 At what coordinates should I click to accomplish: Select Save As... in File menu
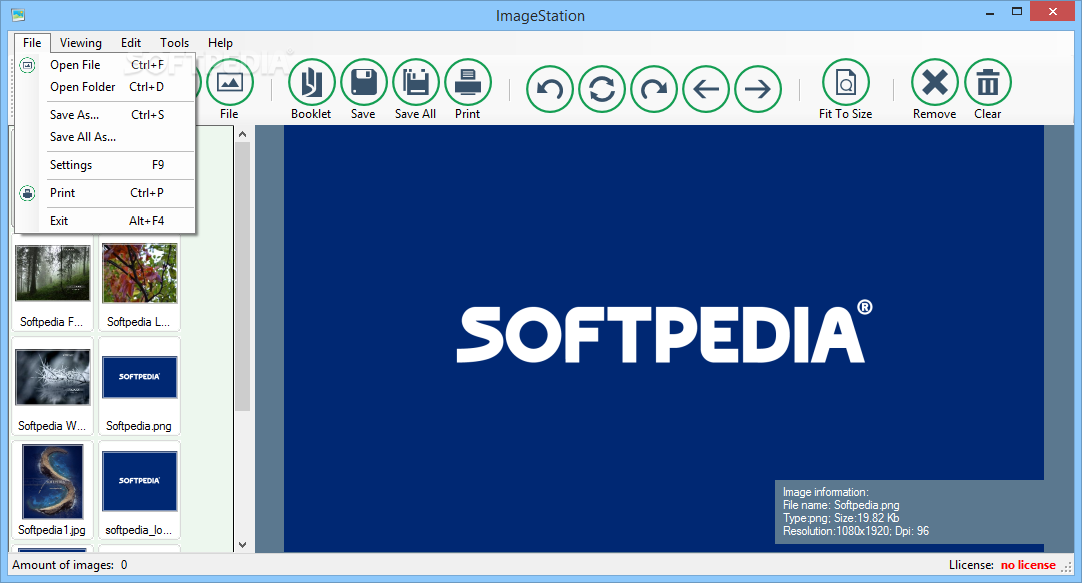pyautogui.click(x=106, y=115)
